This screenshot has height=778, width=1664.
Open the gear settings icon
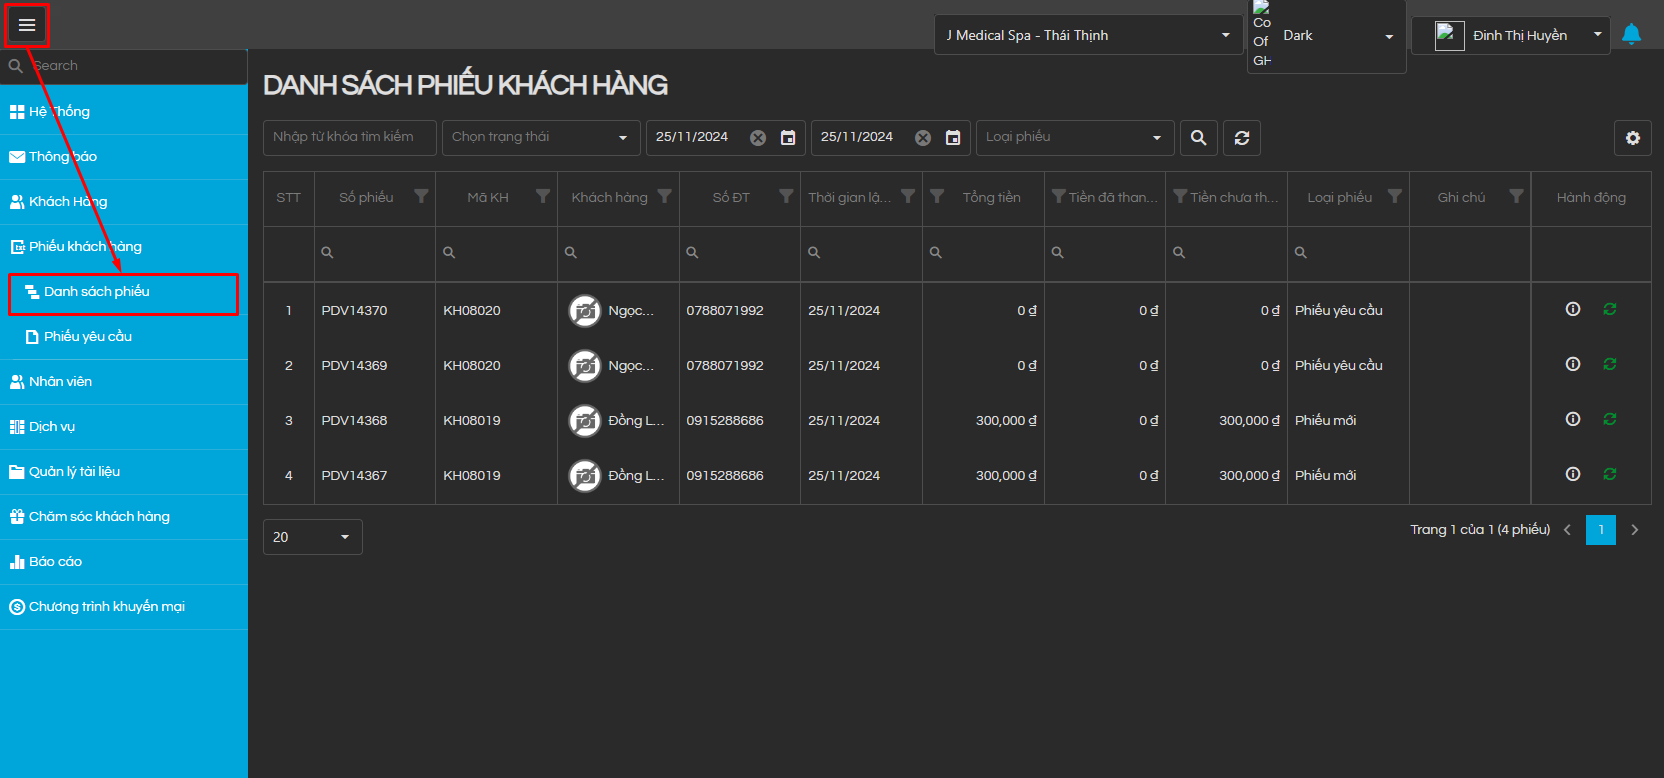(x=1632, y=138)
